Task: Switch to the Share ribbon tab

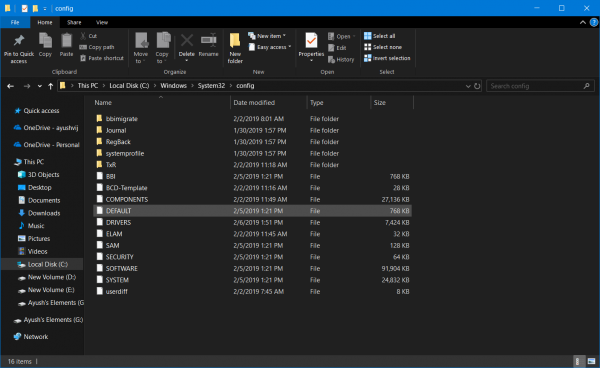Action: click(74, 22)
